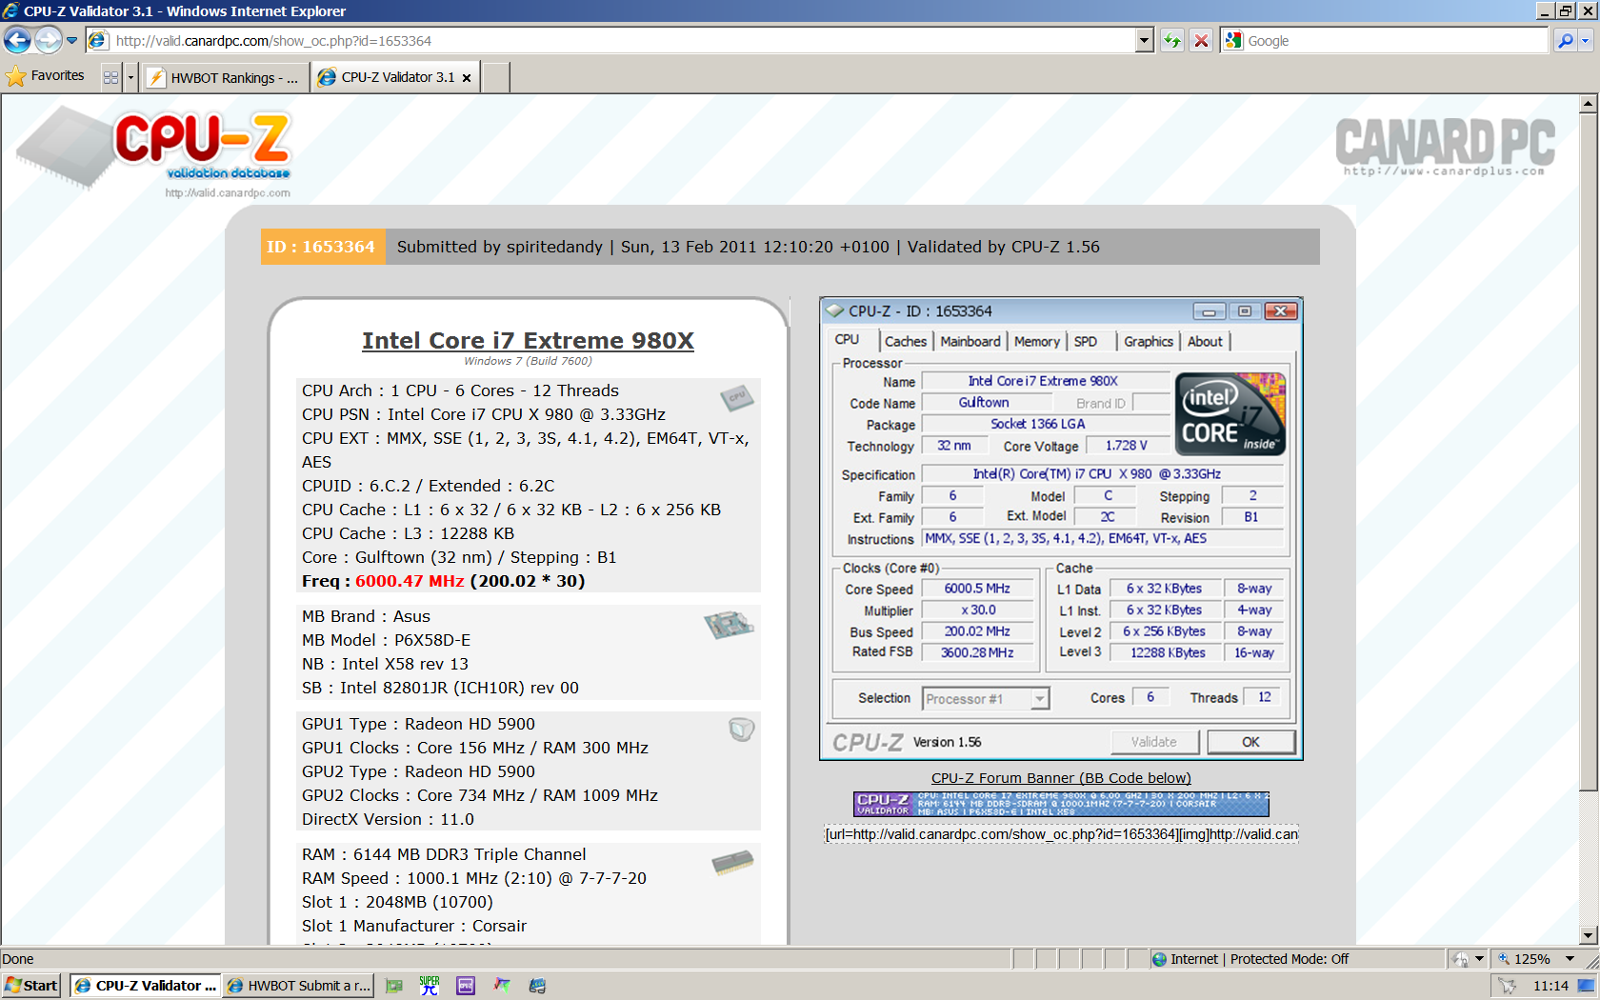
Task: Click the CPU-Z validation database logo
Action: point(154,153)
